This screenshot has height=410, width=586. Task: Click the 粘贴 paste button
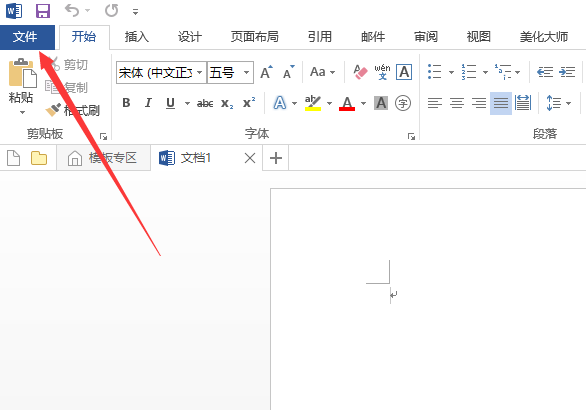pos(21,87)
